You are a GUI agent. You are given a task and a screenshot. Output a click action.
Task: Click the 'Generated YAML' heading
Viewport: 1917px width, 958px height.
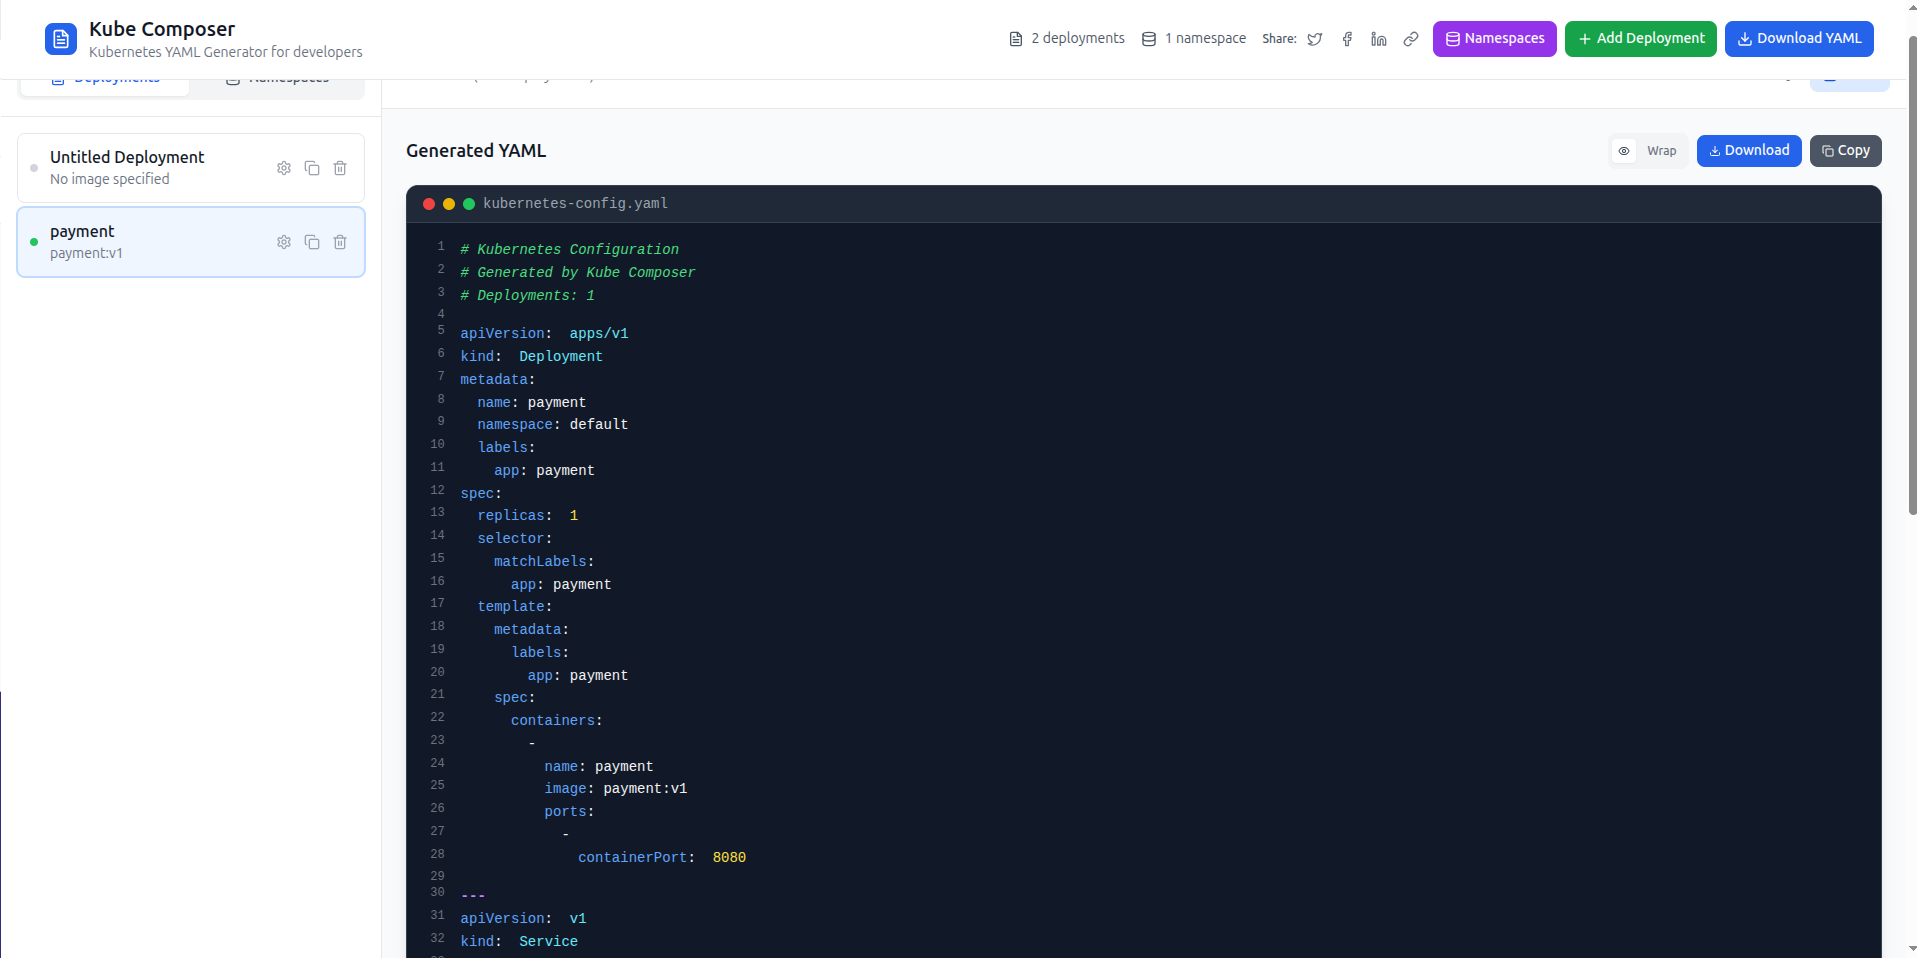click(x=476, y=151)
